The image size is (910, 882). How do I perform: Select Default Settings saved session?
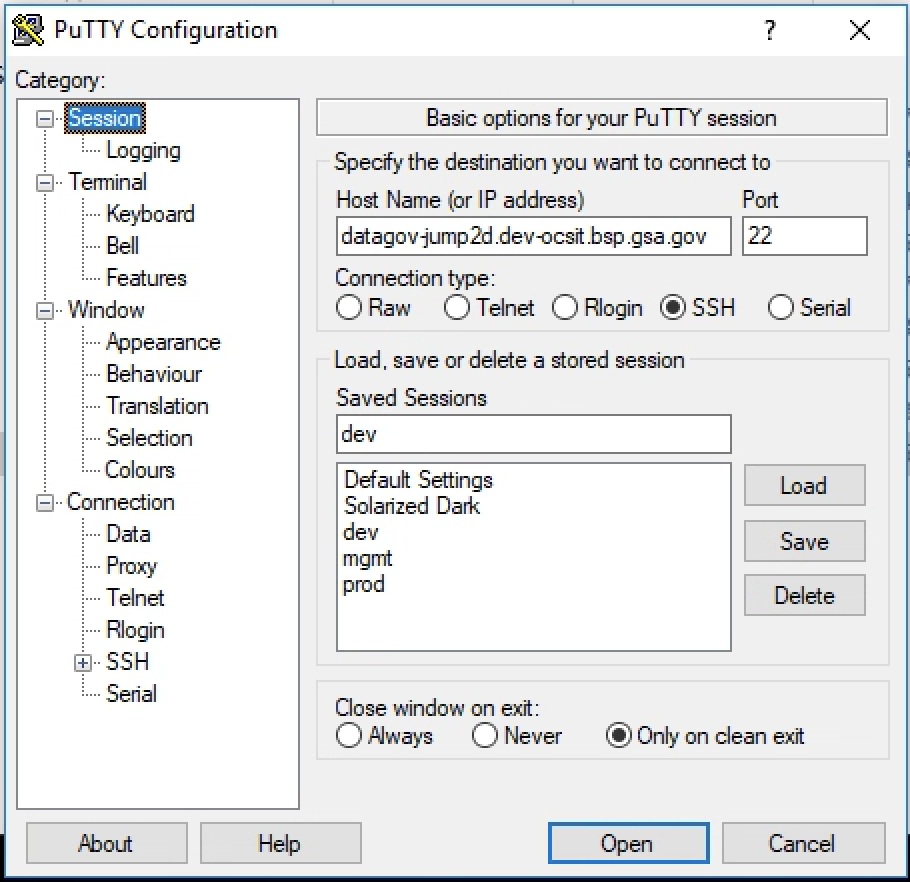[x=418, y=480]
